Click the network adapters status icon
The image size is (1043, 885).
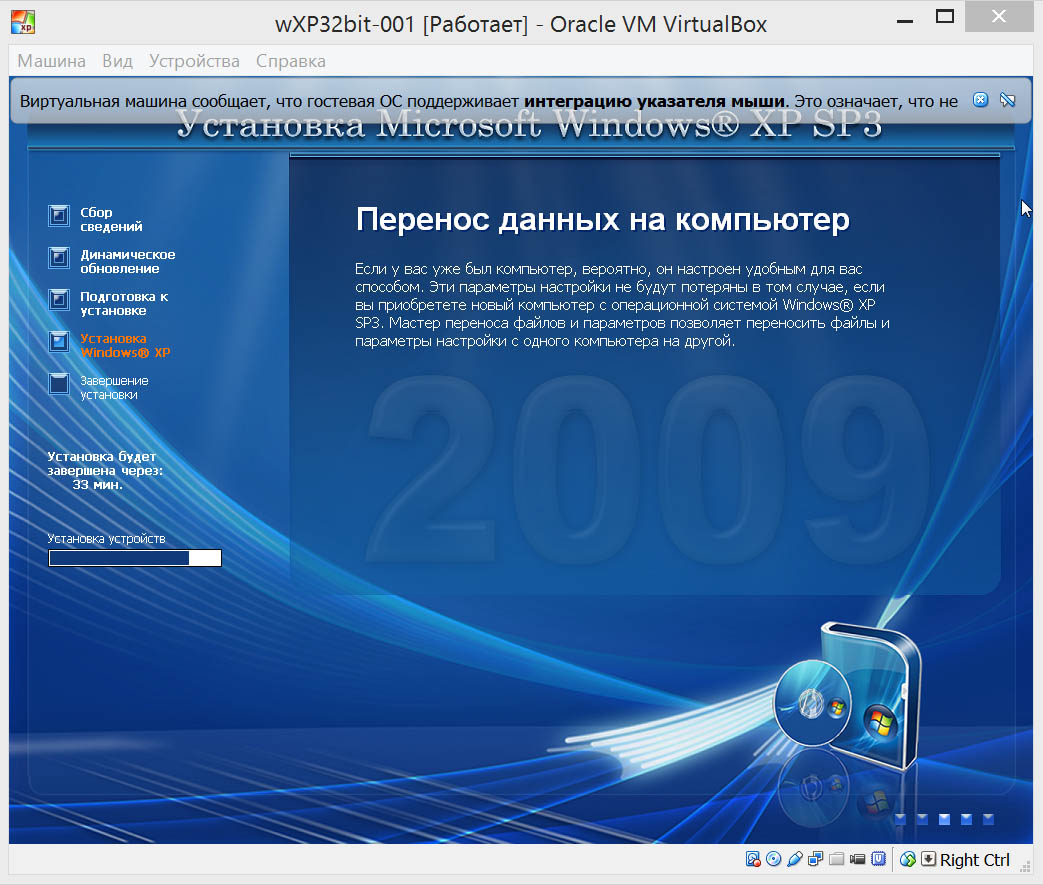(x=816, y=859)
